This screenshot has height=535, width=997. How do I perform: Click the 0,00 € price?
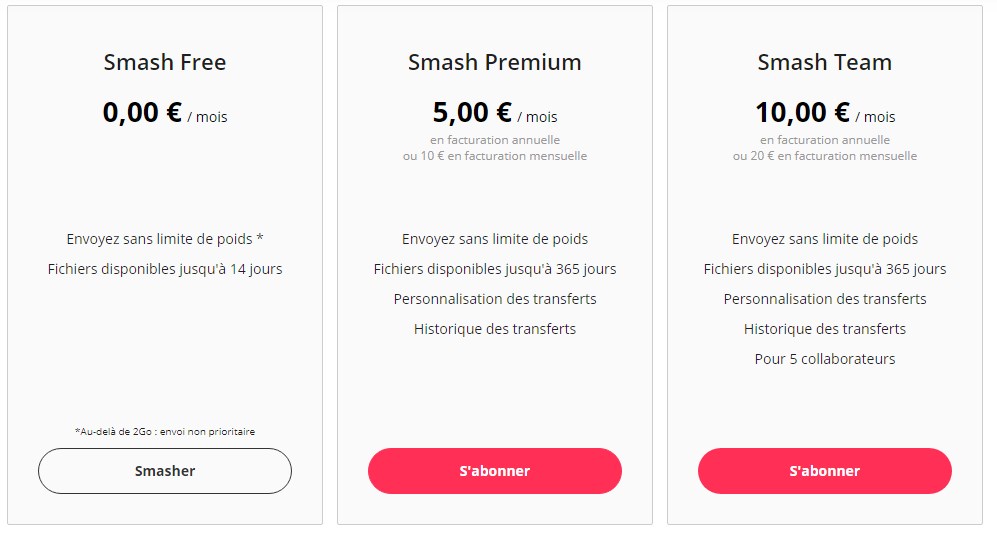click(x=143, y=112)
